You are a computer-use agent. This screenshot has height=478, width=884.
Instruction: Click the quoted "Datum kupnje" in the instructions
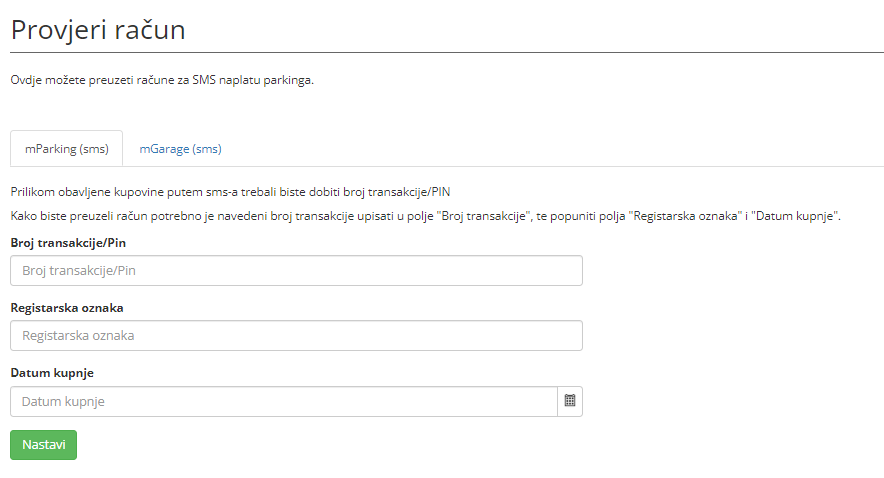[x=799, y=216]
